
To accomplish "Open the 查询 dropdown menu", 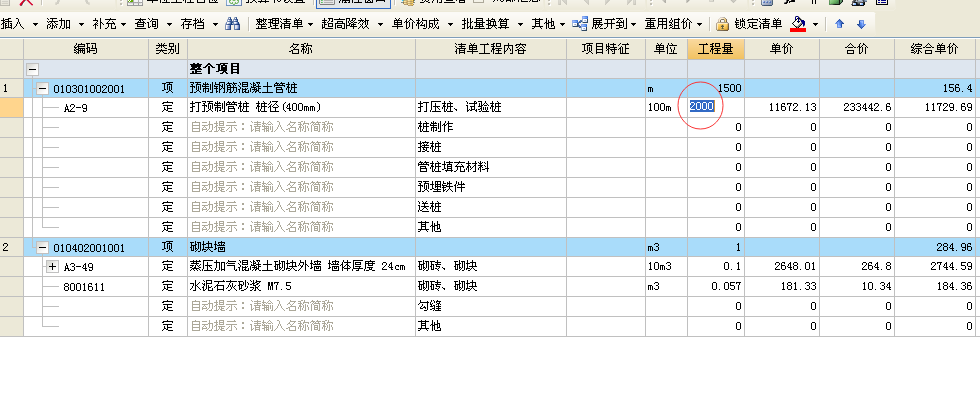I will pos(154,24).
